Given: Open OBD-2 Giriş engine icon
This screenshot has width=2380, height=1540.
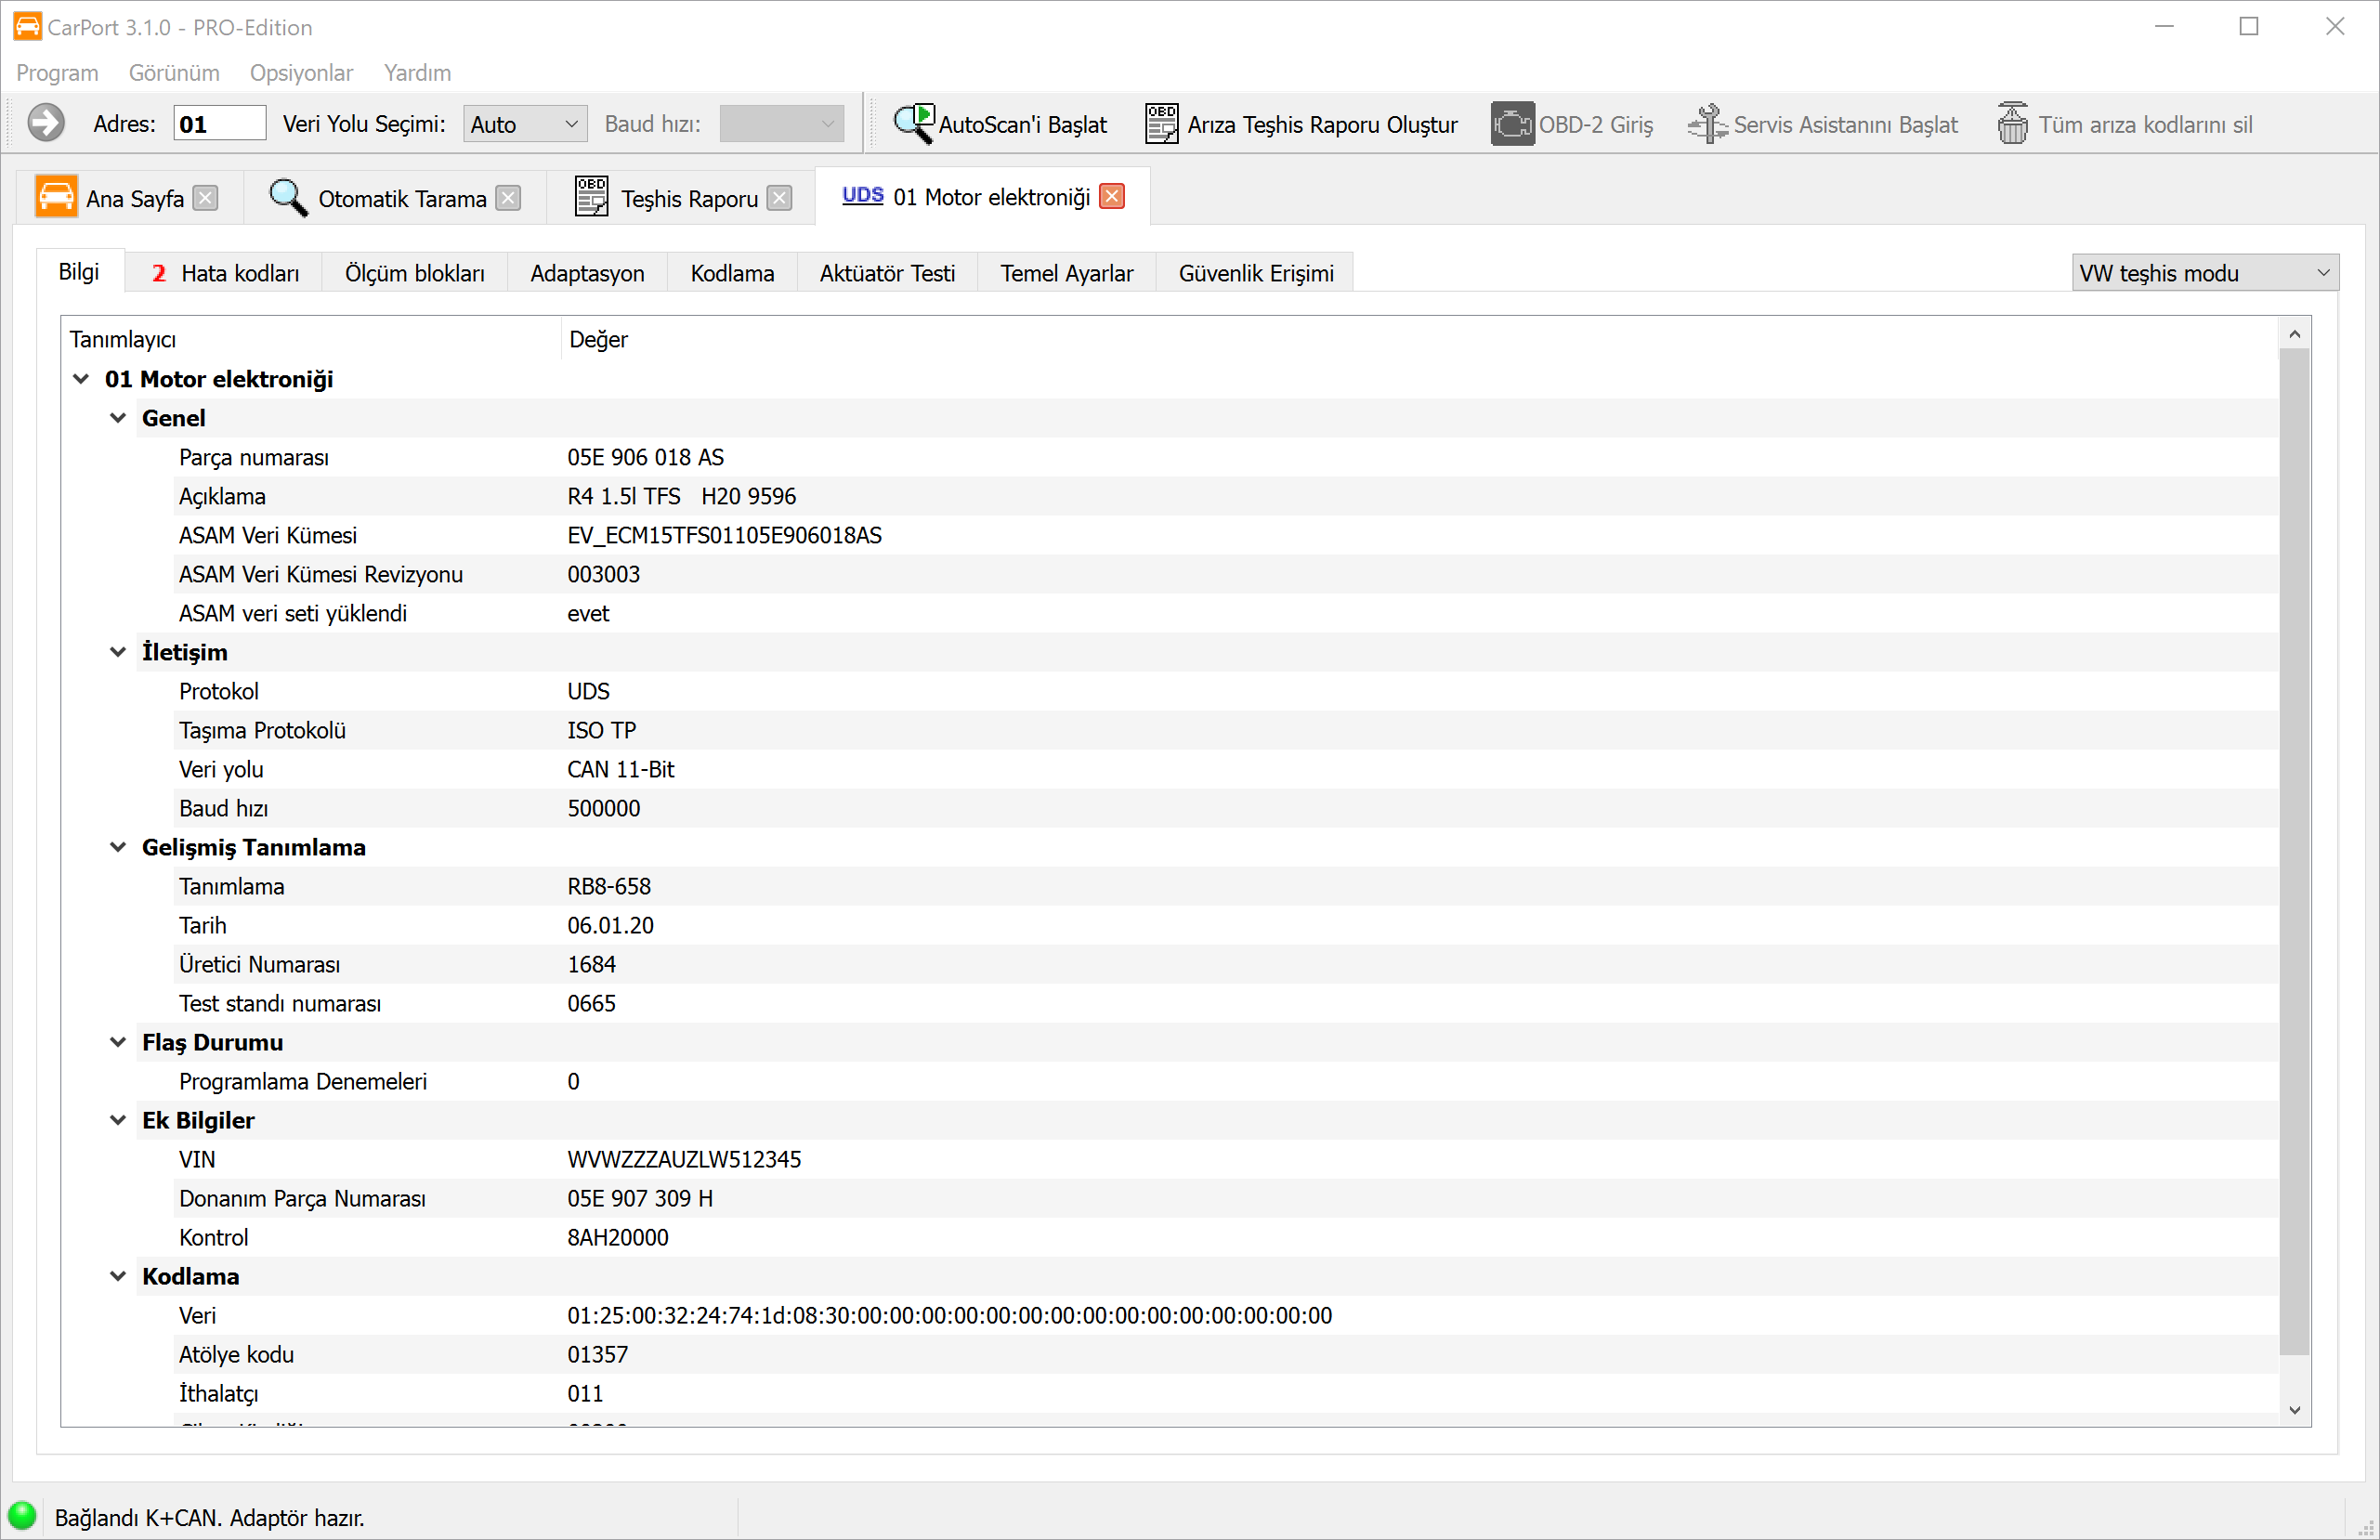Looking at the screenshot, I should [1511, 124].
